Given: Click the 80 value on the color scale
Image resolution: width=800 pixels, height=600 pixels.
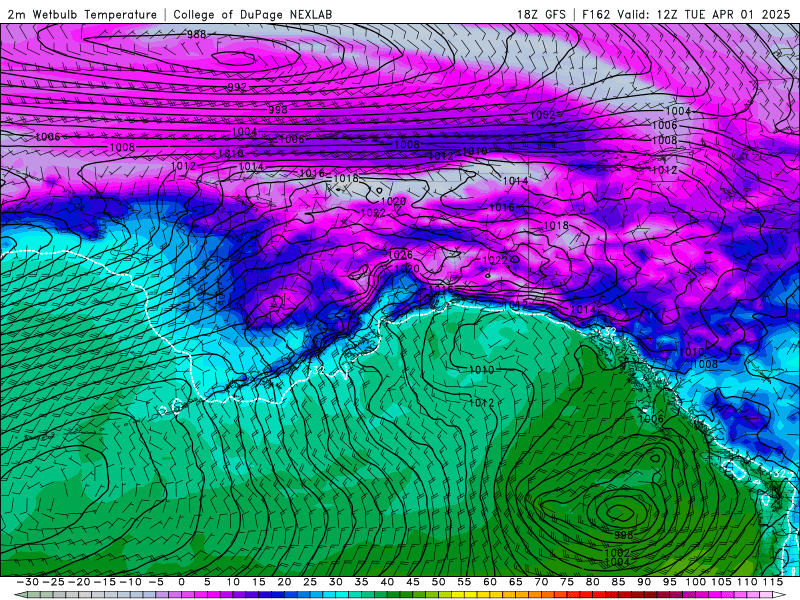Looking at the screenshot, I should coord(592,582).
